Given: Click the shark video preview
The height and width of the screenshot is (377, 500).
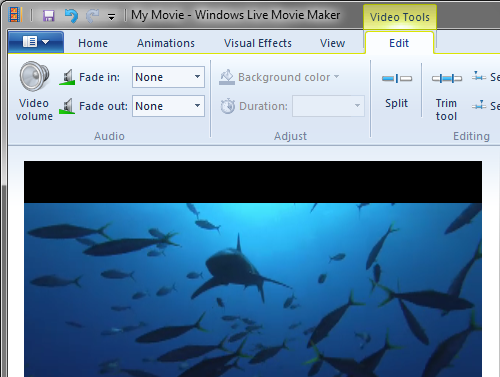Looking at the screenshot, I should pos(253,269).
